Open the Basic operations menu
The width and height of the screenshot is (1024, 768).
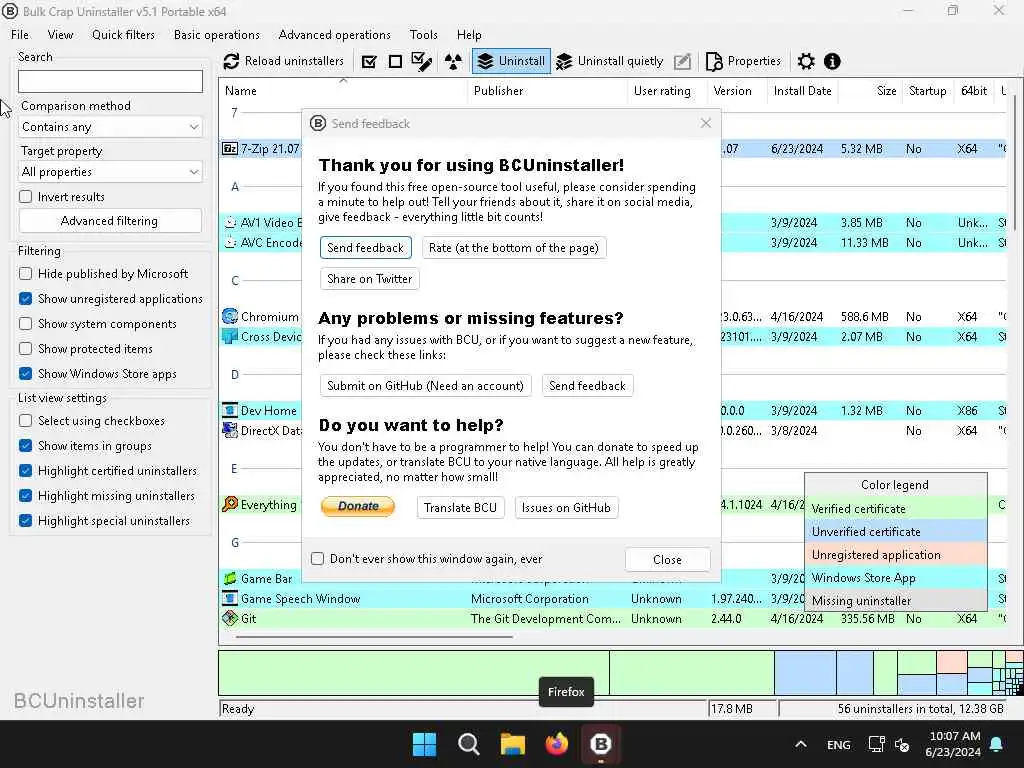pyautogui.click(x=217, y=35)
